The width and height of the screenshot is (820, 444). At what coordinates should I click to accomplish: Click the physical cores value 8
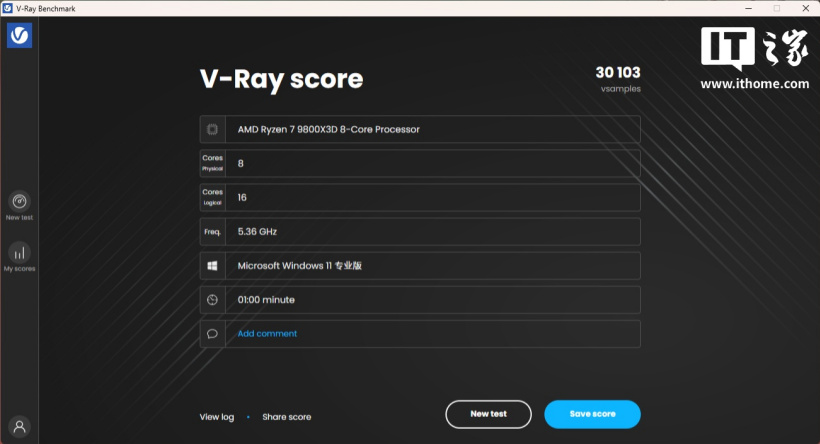point(241,163)
